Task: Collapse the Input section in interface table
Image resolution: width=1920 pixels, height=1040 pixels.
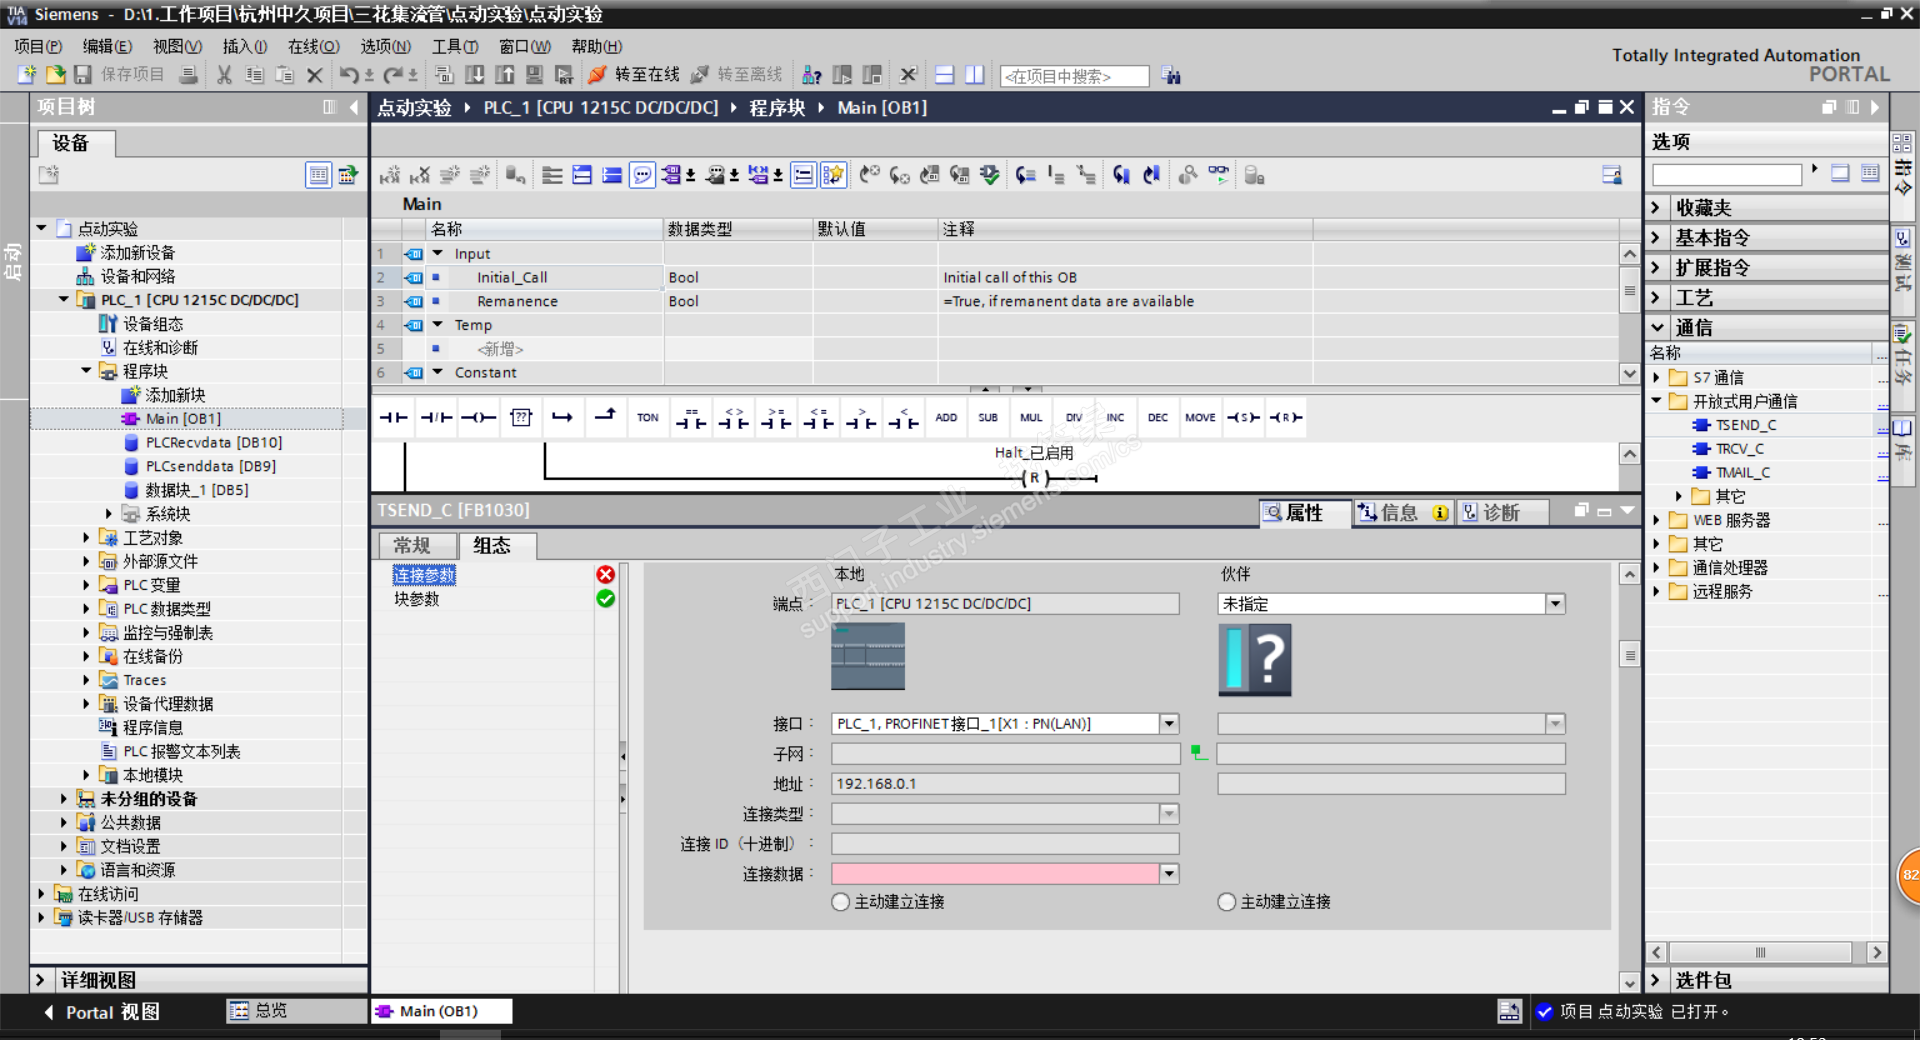Action: 437,254
